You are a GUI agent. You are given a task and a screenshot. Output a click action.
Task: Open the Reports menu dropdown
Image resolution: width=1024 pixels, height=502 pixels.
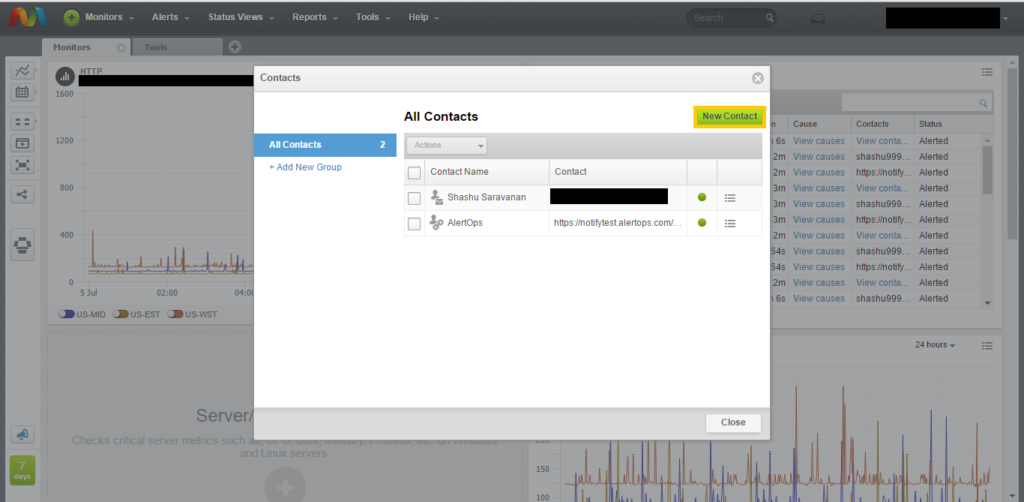click(315, 18)
